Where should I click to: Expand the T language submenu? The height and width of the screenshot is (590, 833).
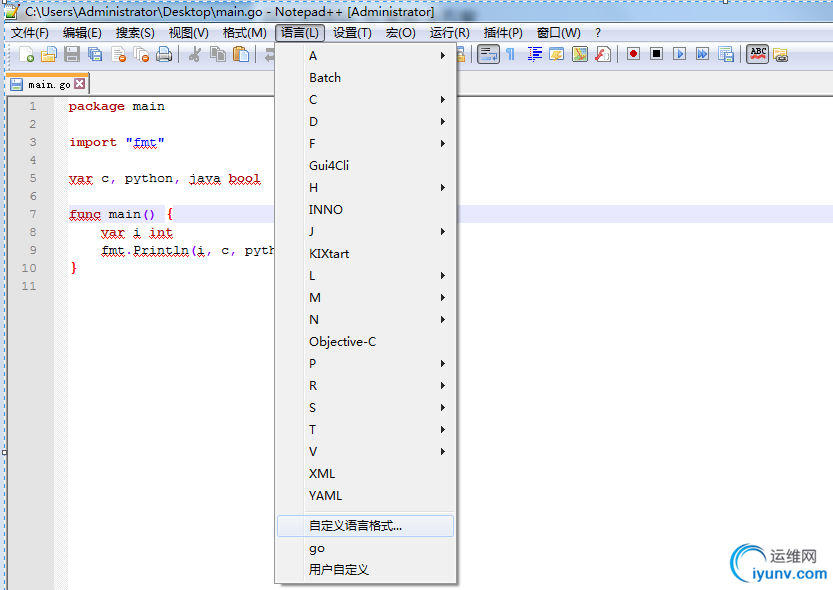pos(366,430)
